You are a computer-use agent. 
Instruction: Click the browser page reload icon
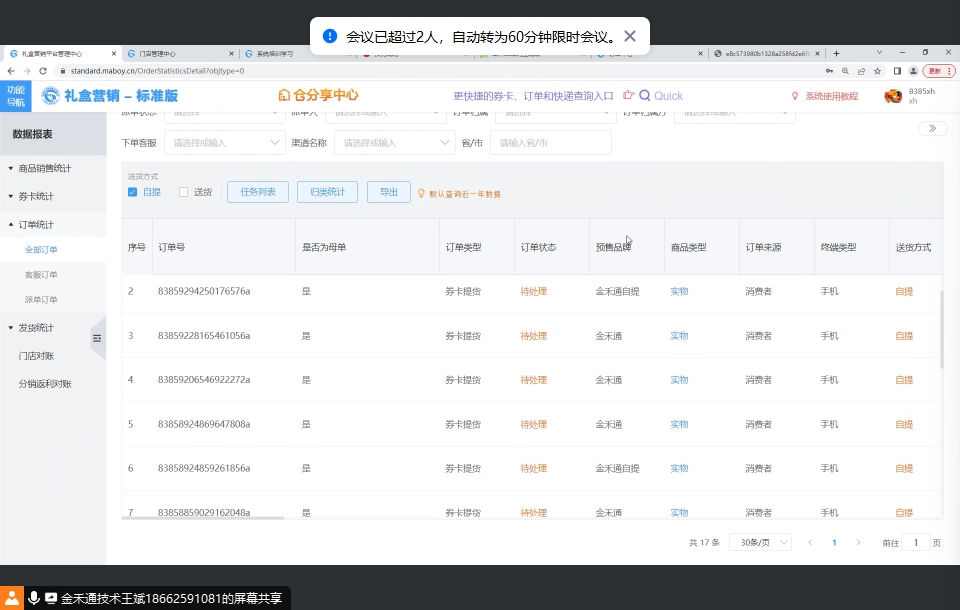point(43,71)
